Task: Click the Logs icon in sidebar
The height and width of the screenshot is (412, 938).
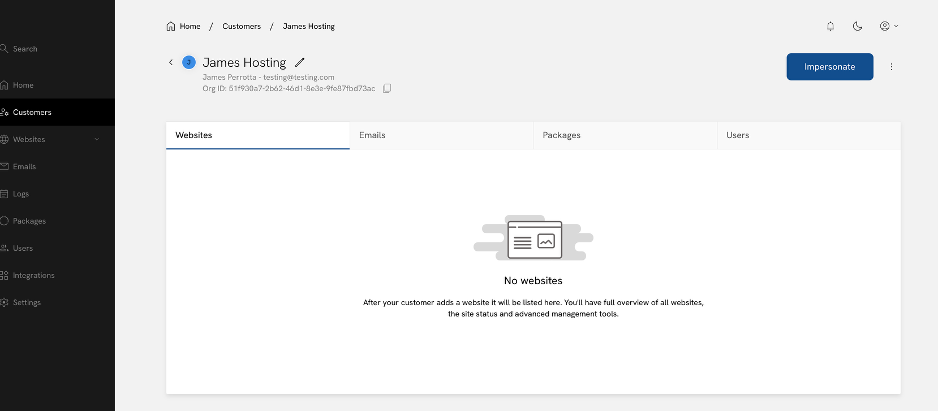Action: pos(4,194)
